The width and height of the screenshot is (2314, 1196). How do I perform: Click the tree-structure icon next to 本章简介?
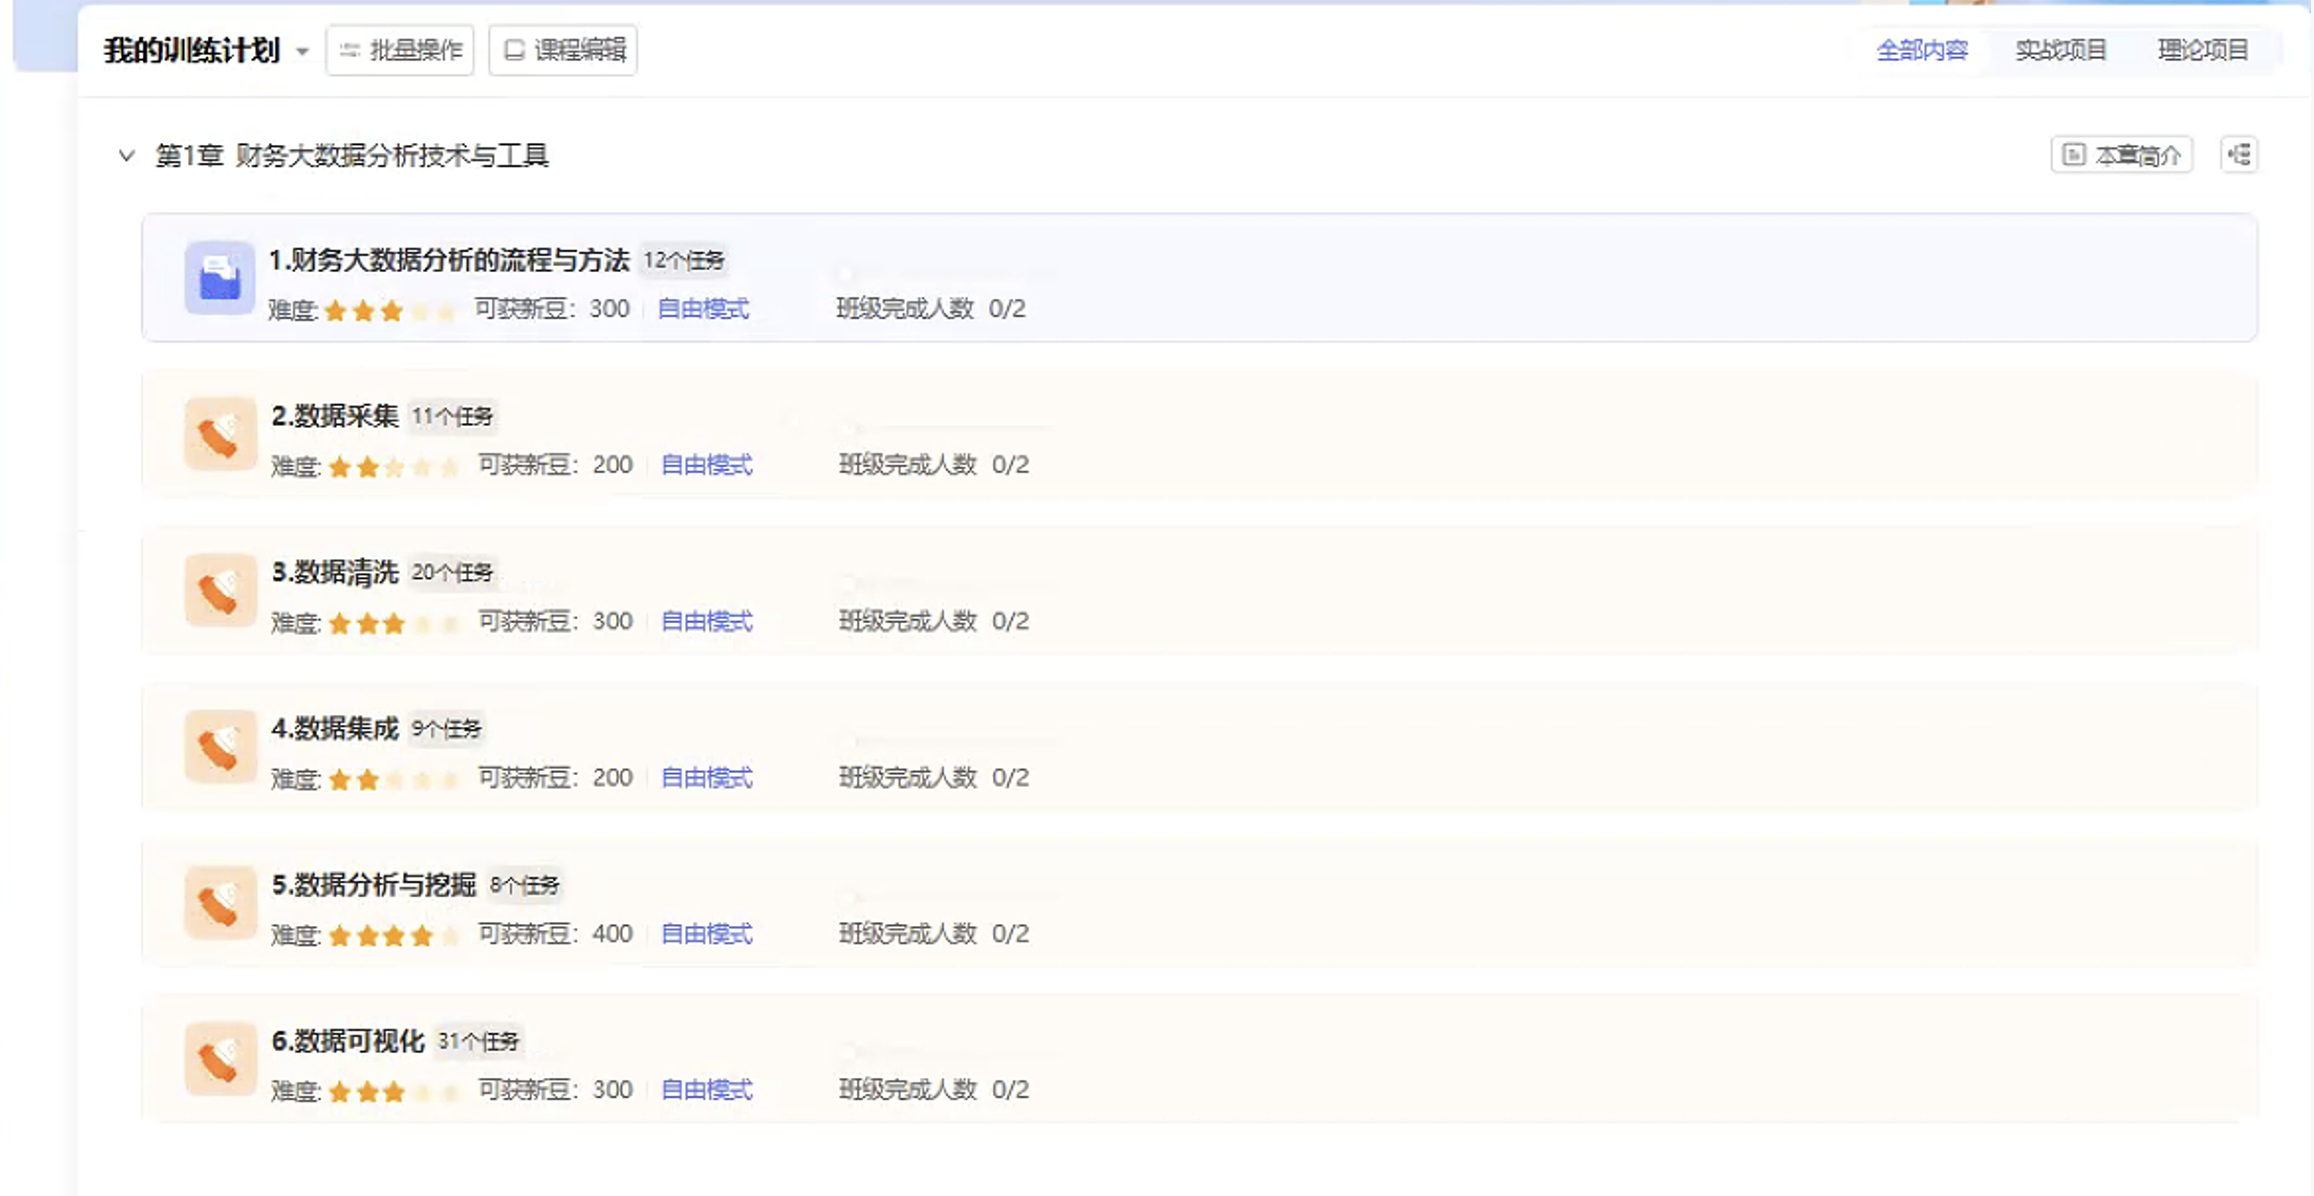2239,155
